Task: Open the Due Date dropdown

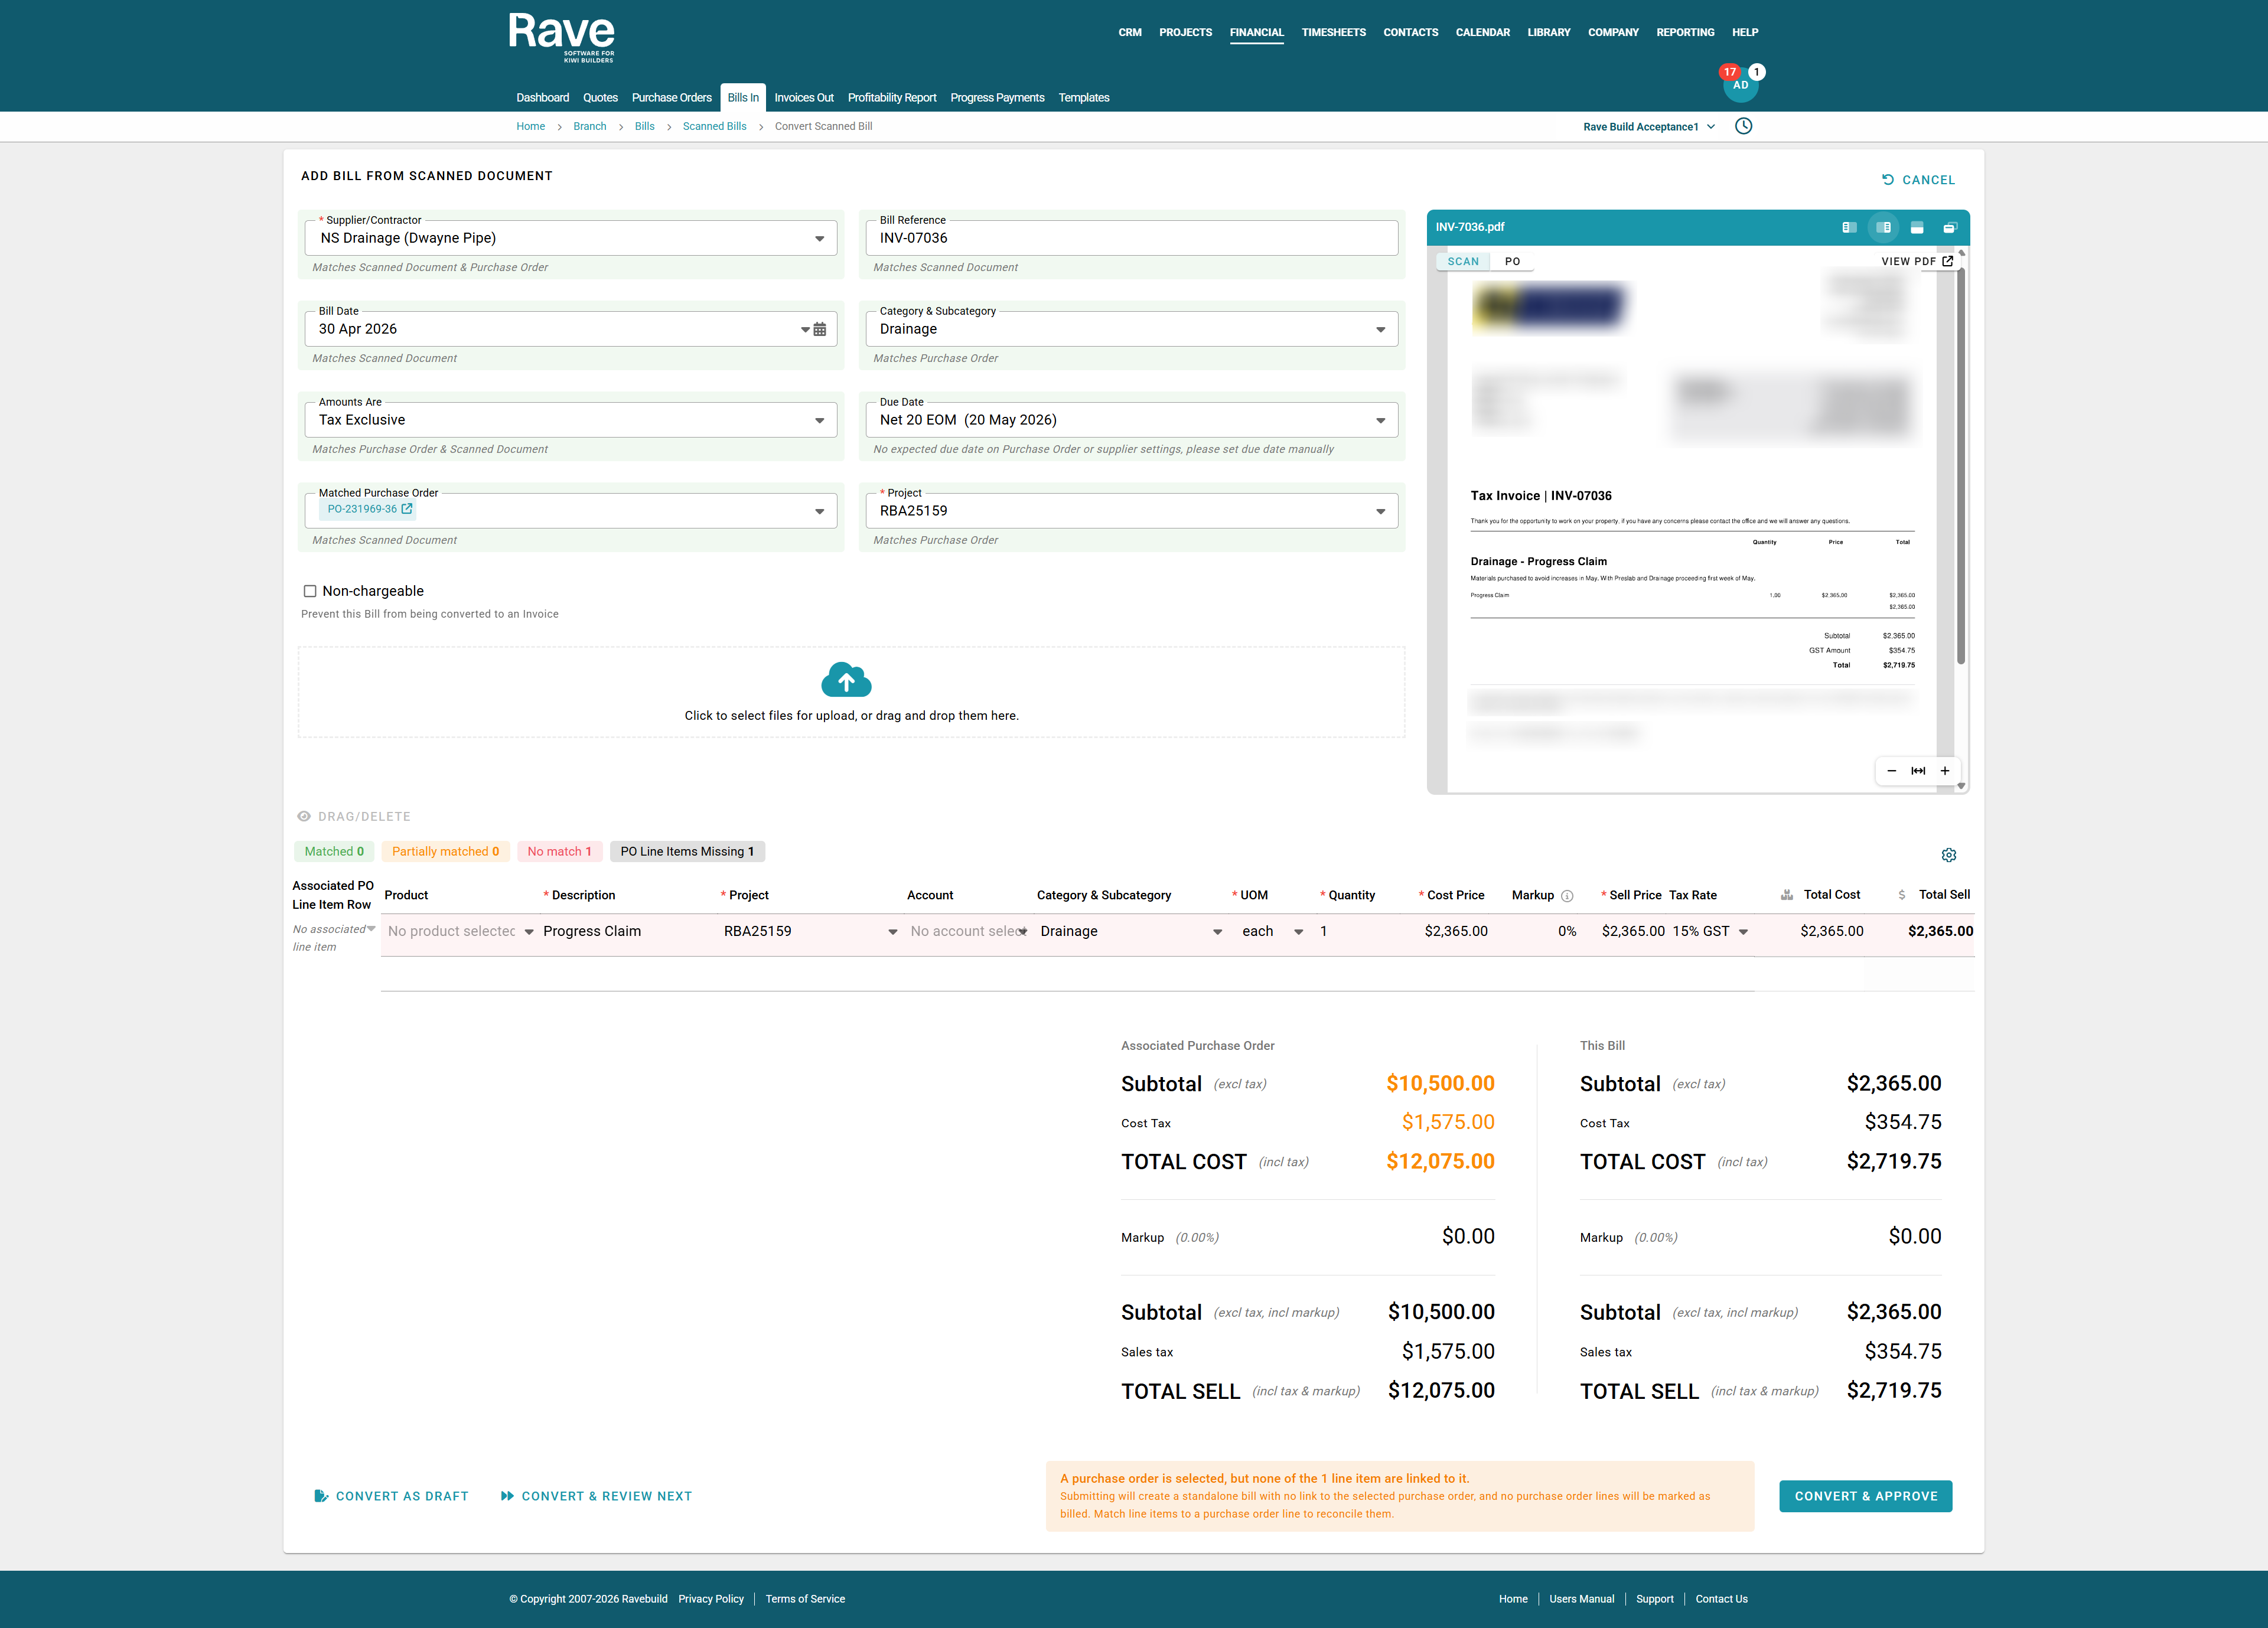Action: tap(1380, 420)
